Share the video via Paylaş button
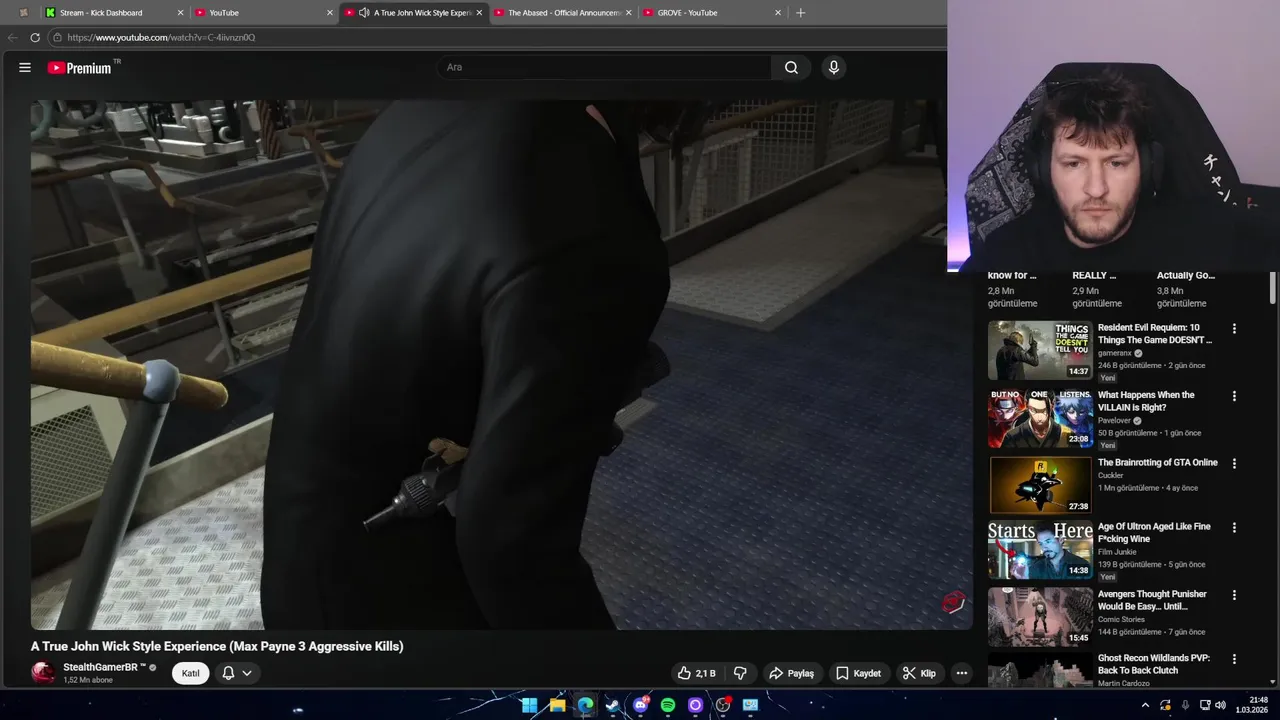The width and height of the screenshot is (1280, 720). 793,673
